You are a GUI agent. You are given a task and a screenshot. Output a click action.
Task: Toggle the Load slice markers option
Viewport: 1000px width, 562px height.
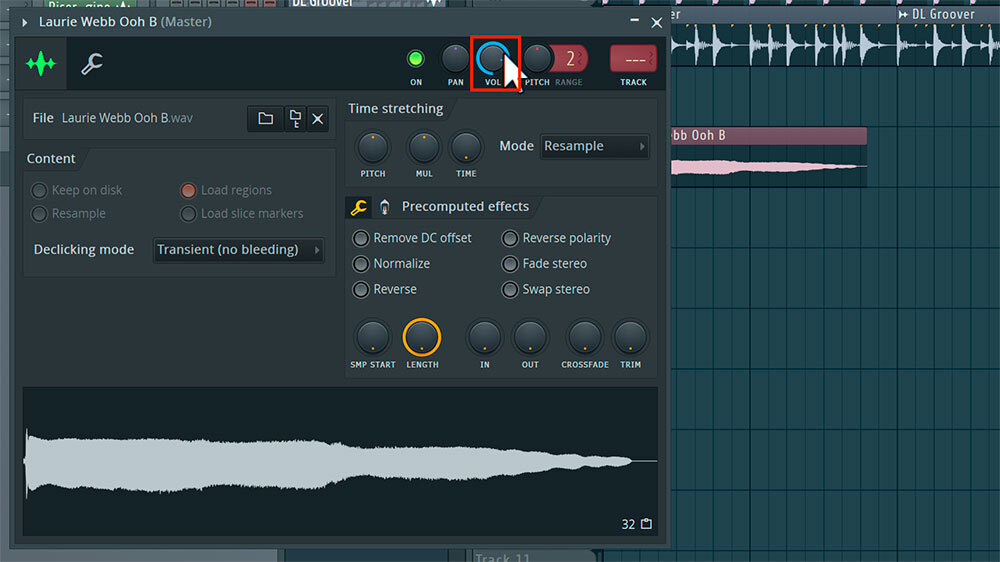(x=188, y=214)
